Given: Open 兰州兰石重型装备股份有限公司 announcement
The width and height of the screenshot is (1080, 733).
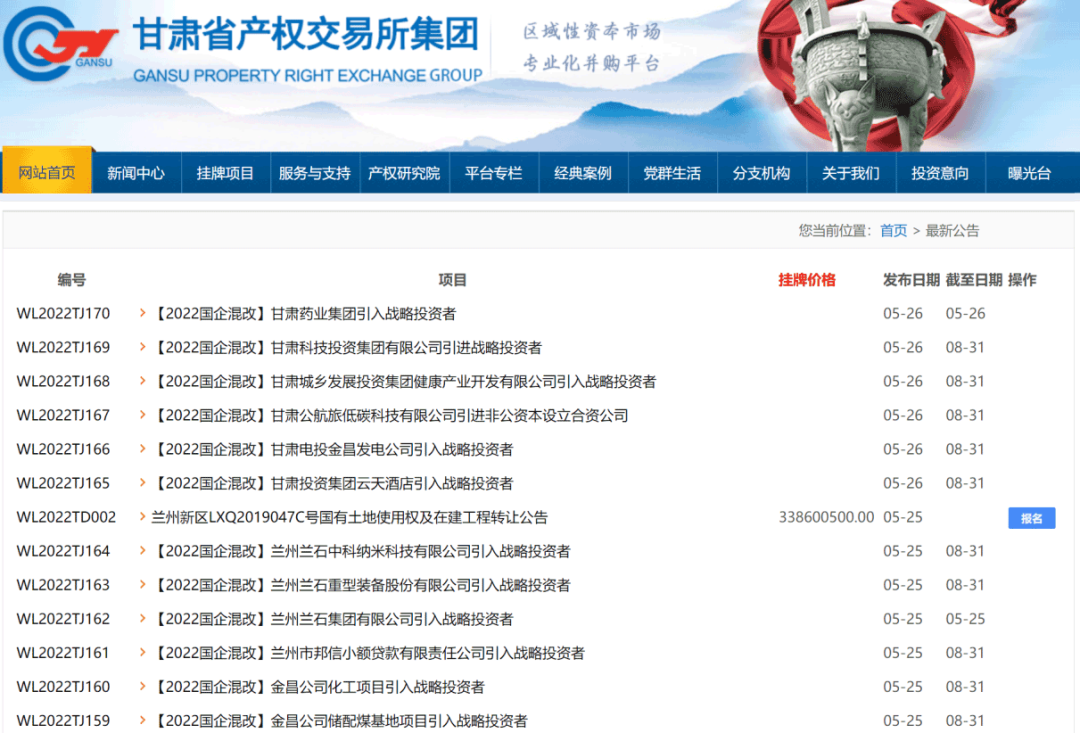Looking at the screenshot, I should click(x=361, y=585).
